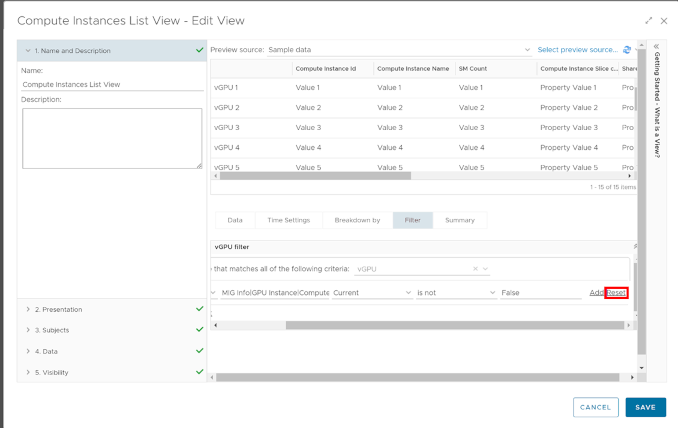Viewport: 678px width, 428px height.
Task: Open the Summary tab
Action: click(x=460, y=220)
